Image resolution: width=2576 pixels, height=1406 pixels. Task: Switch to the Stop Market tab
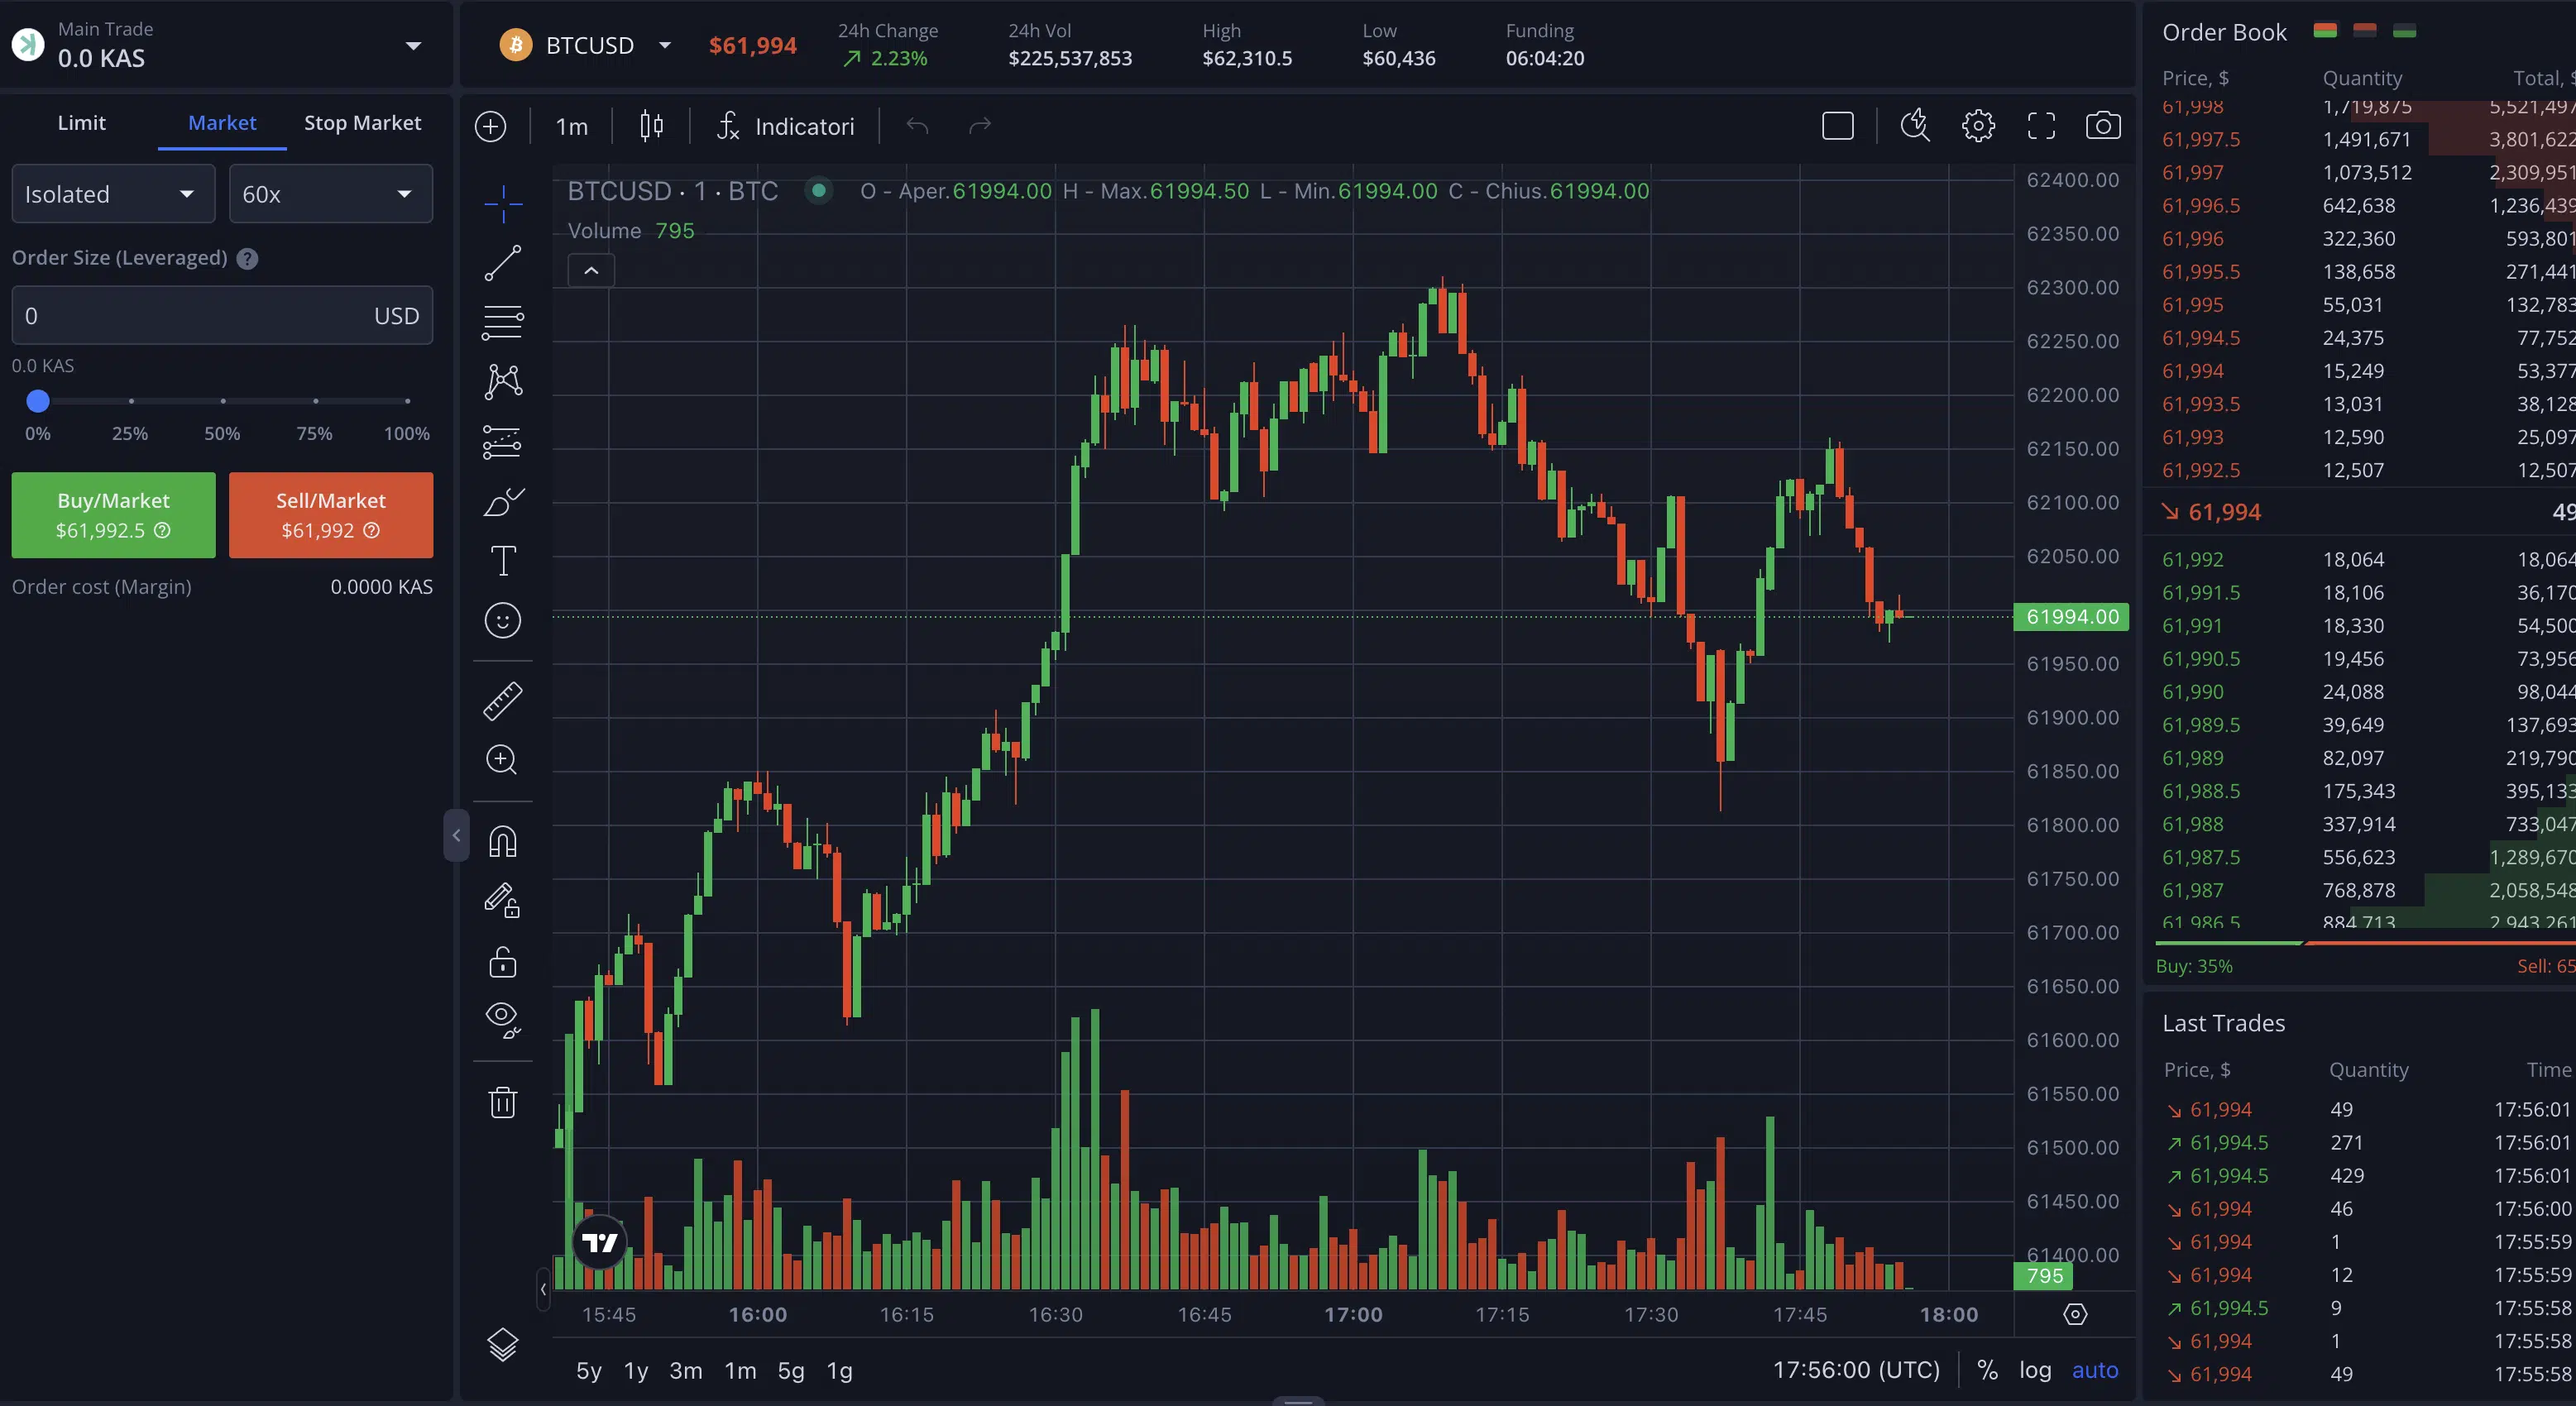[362, 123]
